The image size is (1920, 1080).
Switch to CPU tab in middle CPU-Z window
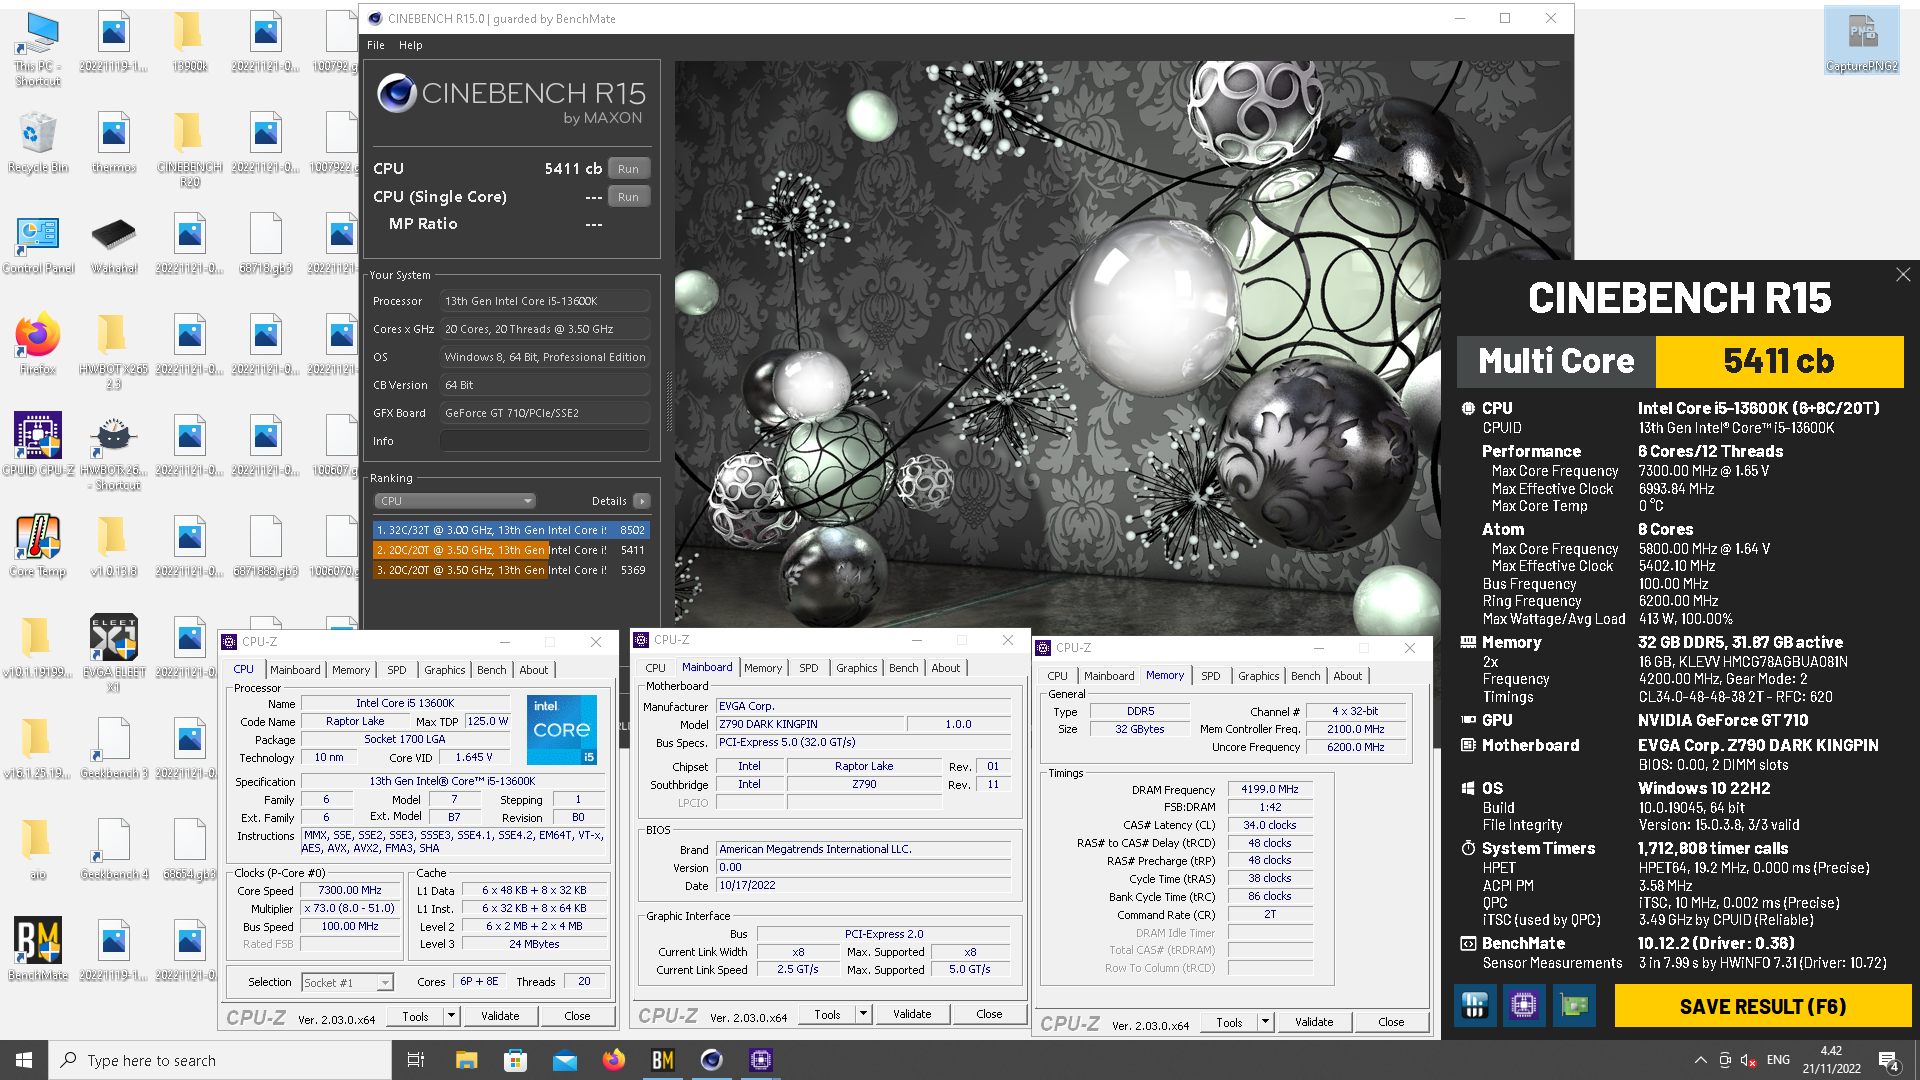tap(655, 668)
